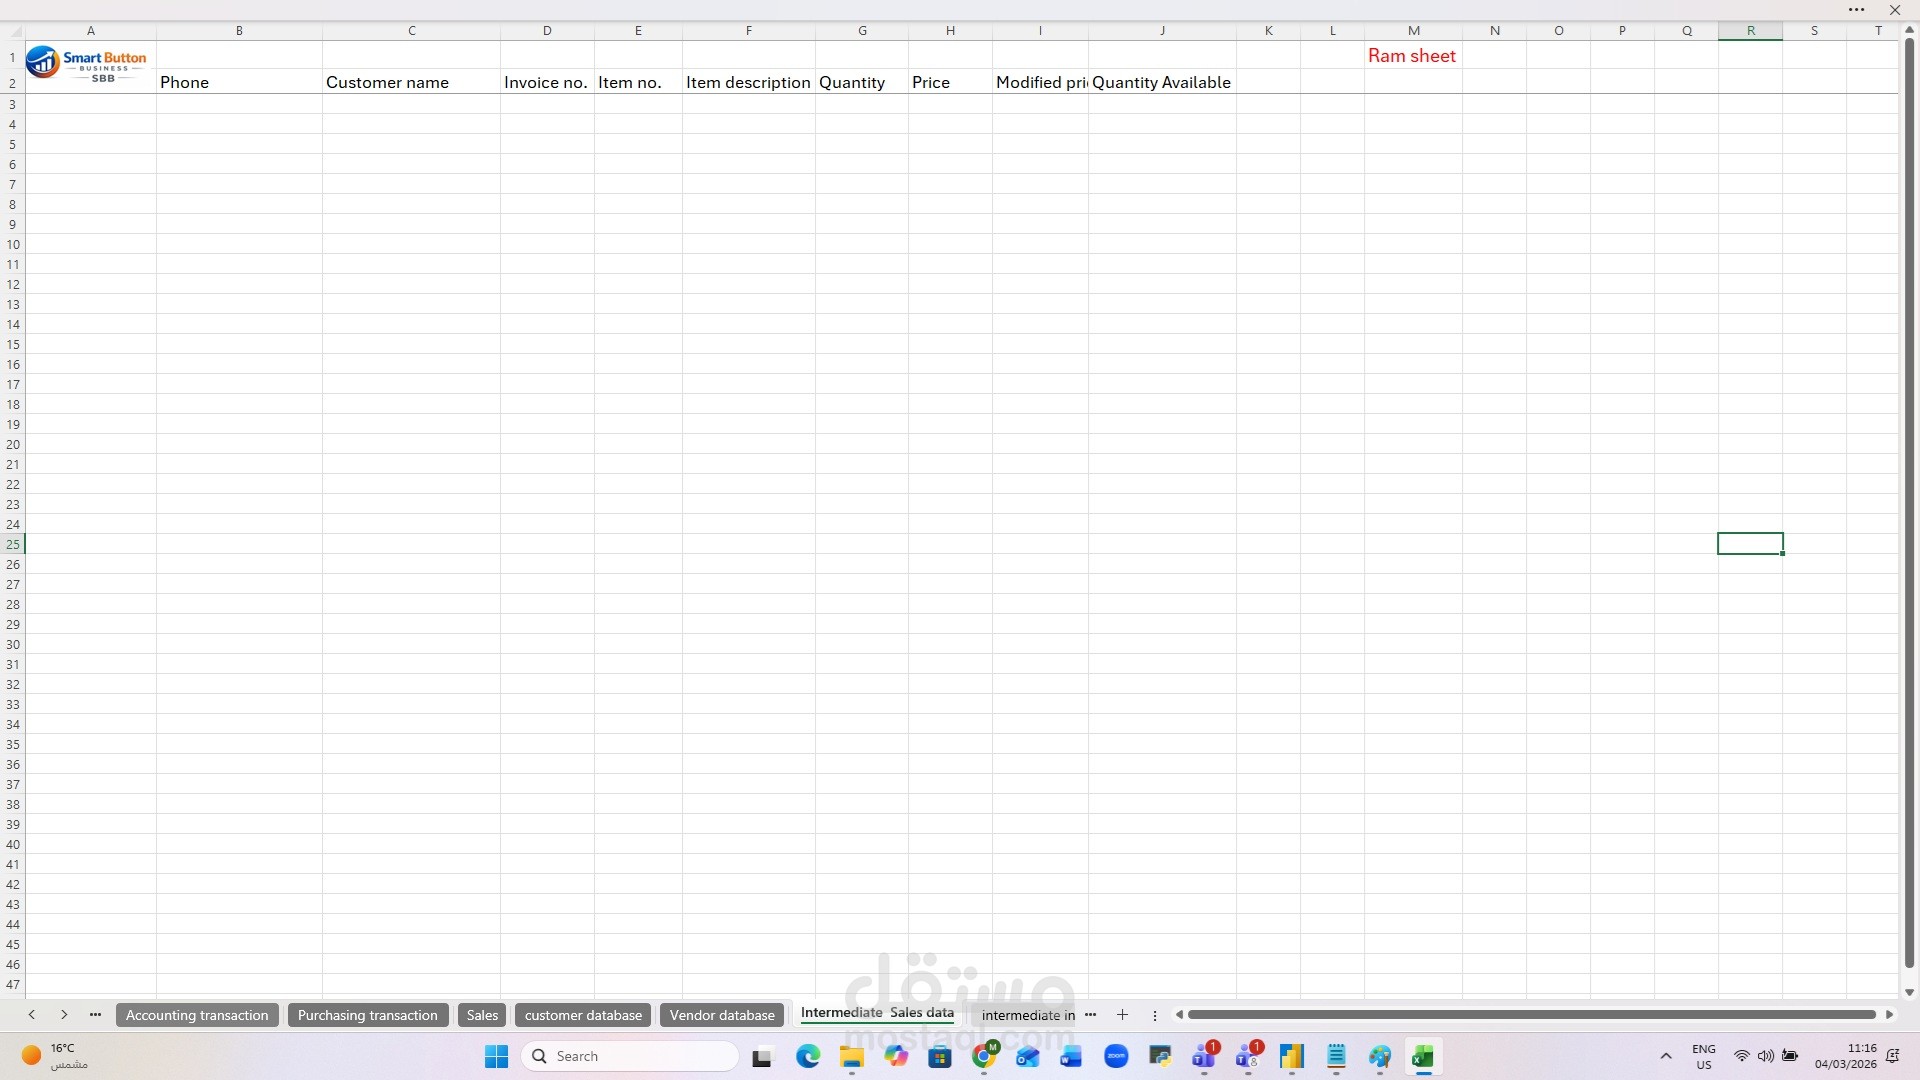
Task: Click vertical scrollbar down arrow
Action: click(1909, 992)
